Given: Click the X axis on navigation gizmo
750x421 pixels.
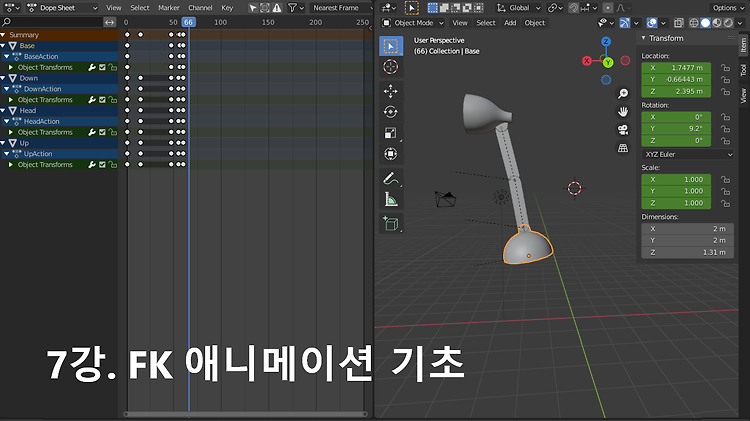Looking at the screenshot, I should pyautogui.click(x=587, y=61).
